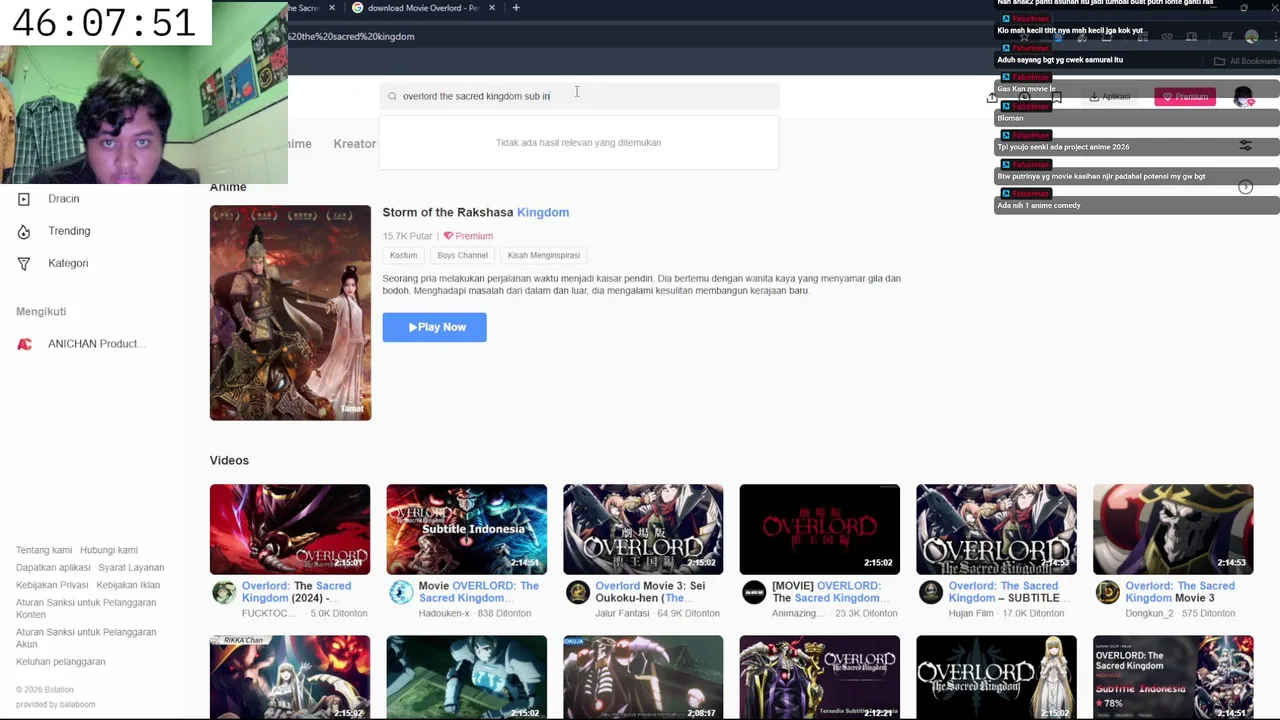Open Trending in the sidebar
Image resolution: width=1280 pixels, height=720 pixels.
(69, 231)
